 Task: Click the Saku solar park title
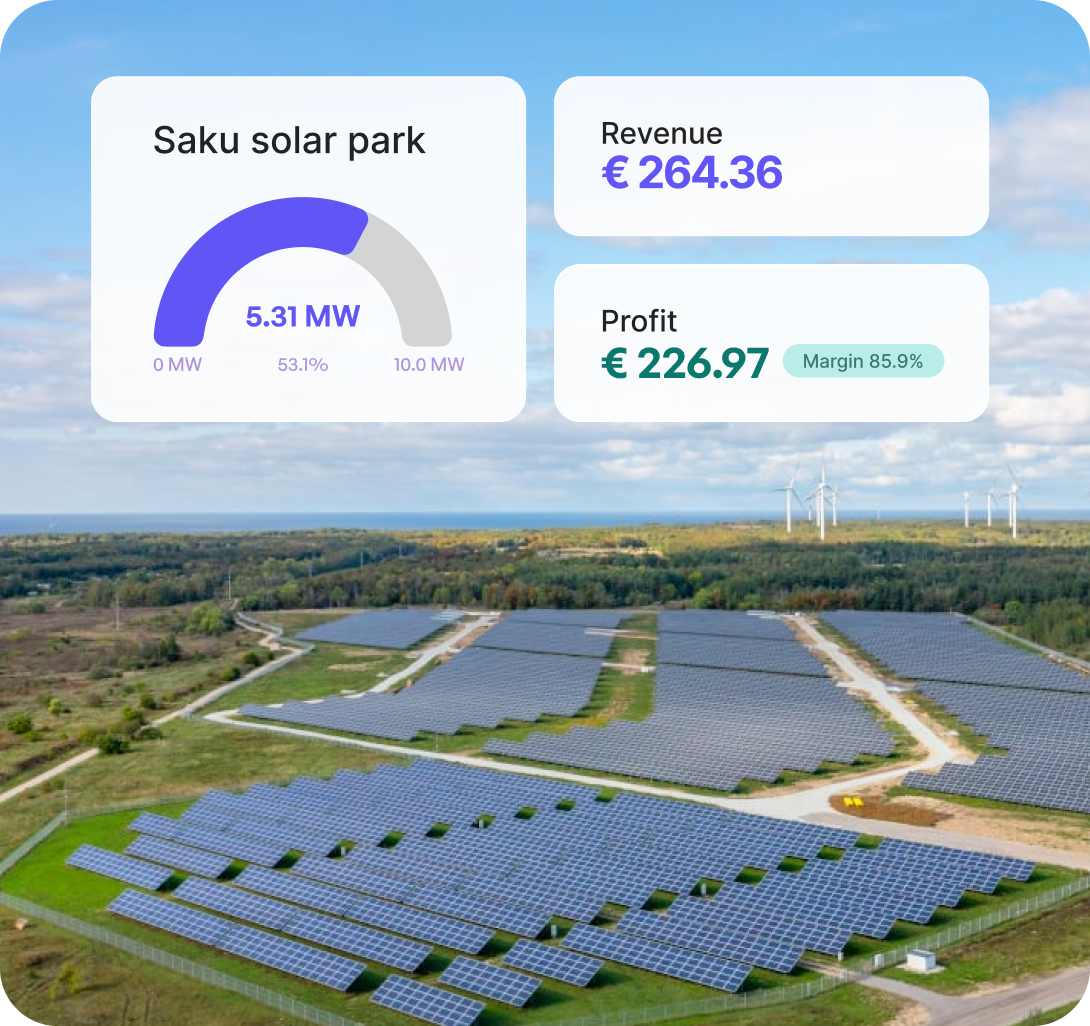289,141
